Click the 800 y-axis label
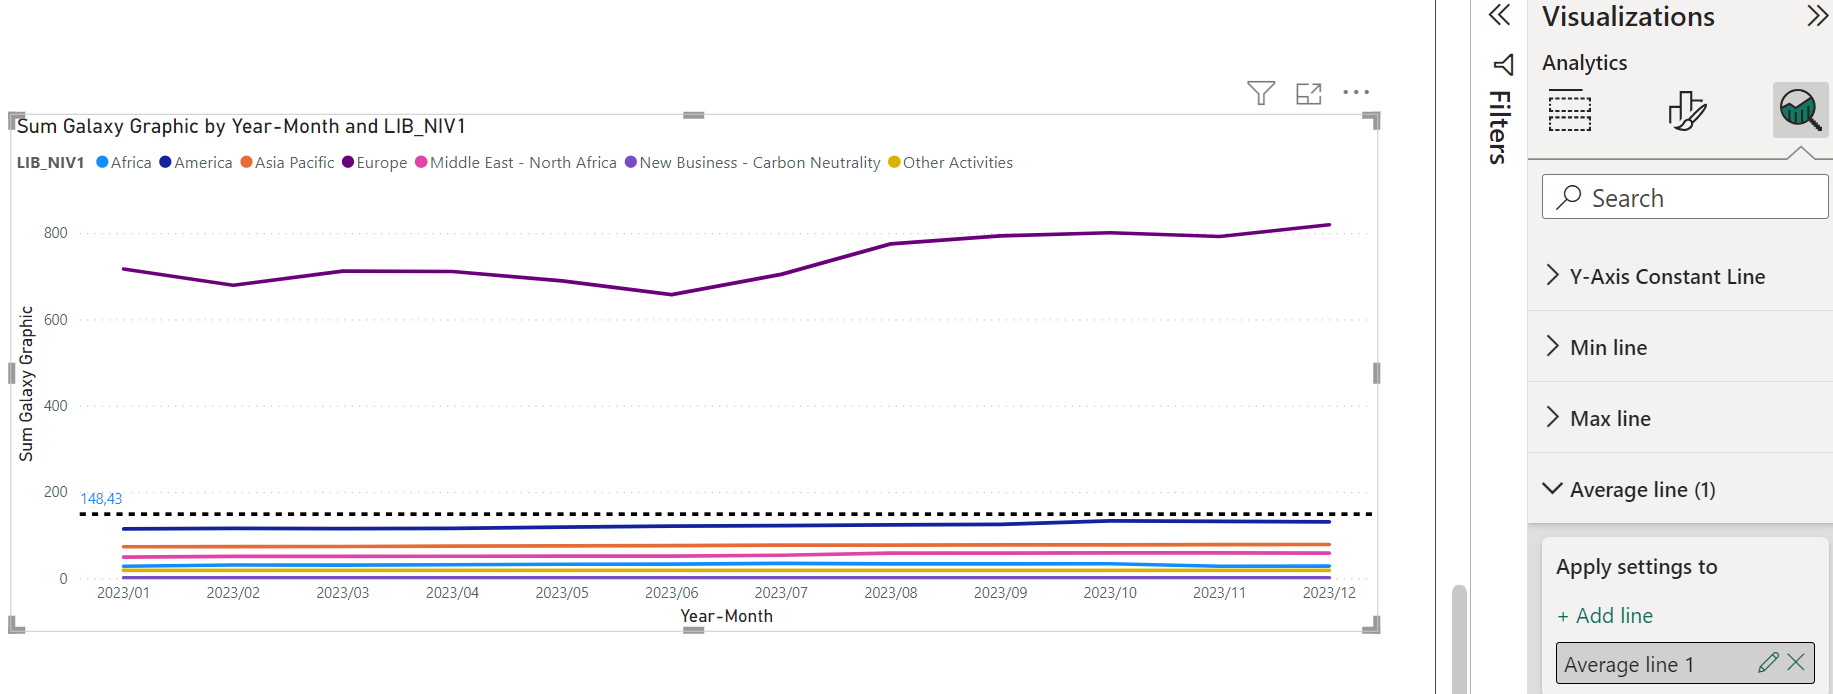Screen dimensions: 1833x694 pyautogui.click(x=56, y=233)
